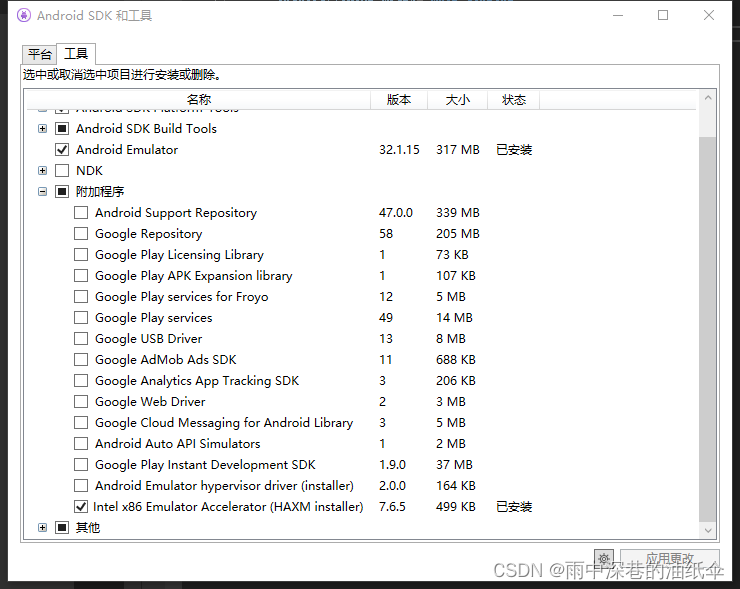Collapse the 附加程序 group

pyautogui.click(x=42, y=192)
